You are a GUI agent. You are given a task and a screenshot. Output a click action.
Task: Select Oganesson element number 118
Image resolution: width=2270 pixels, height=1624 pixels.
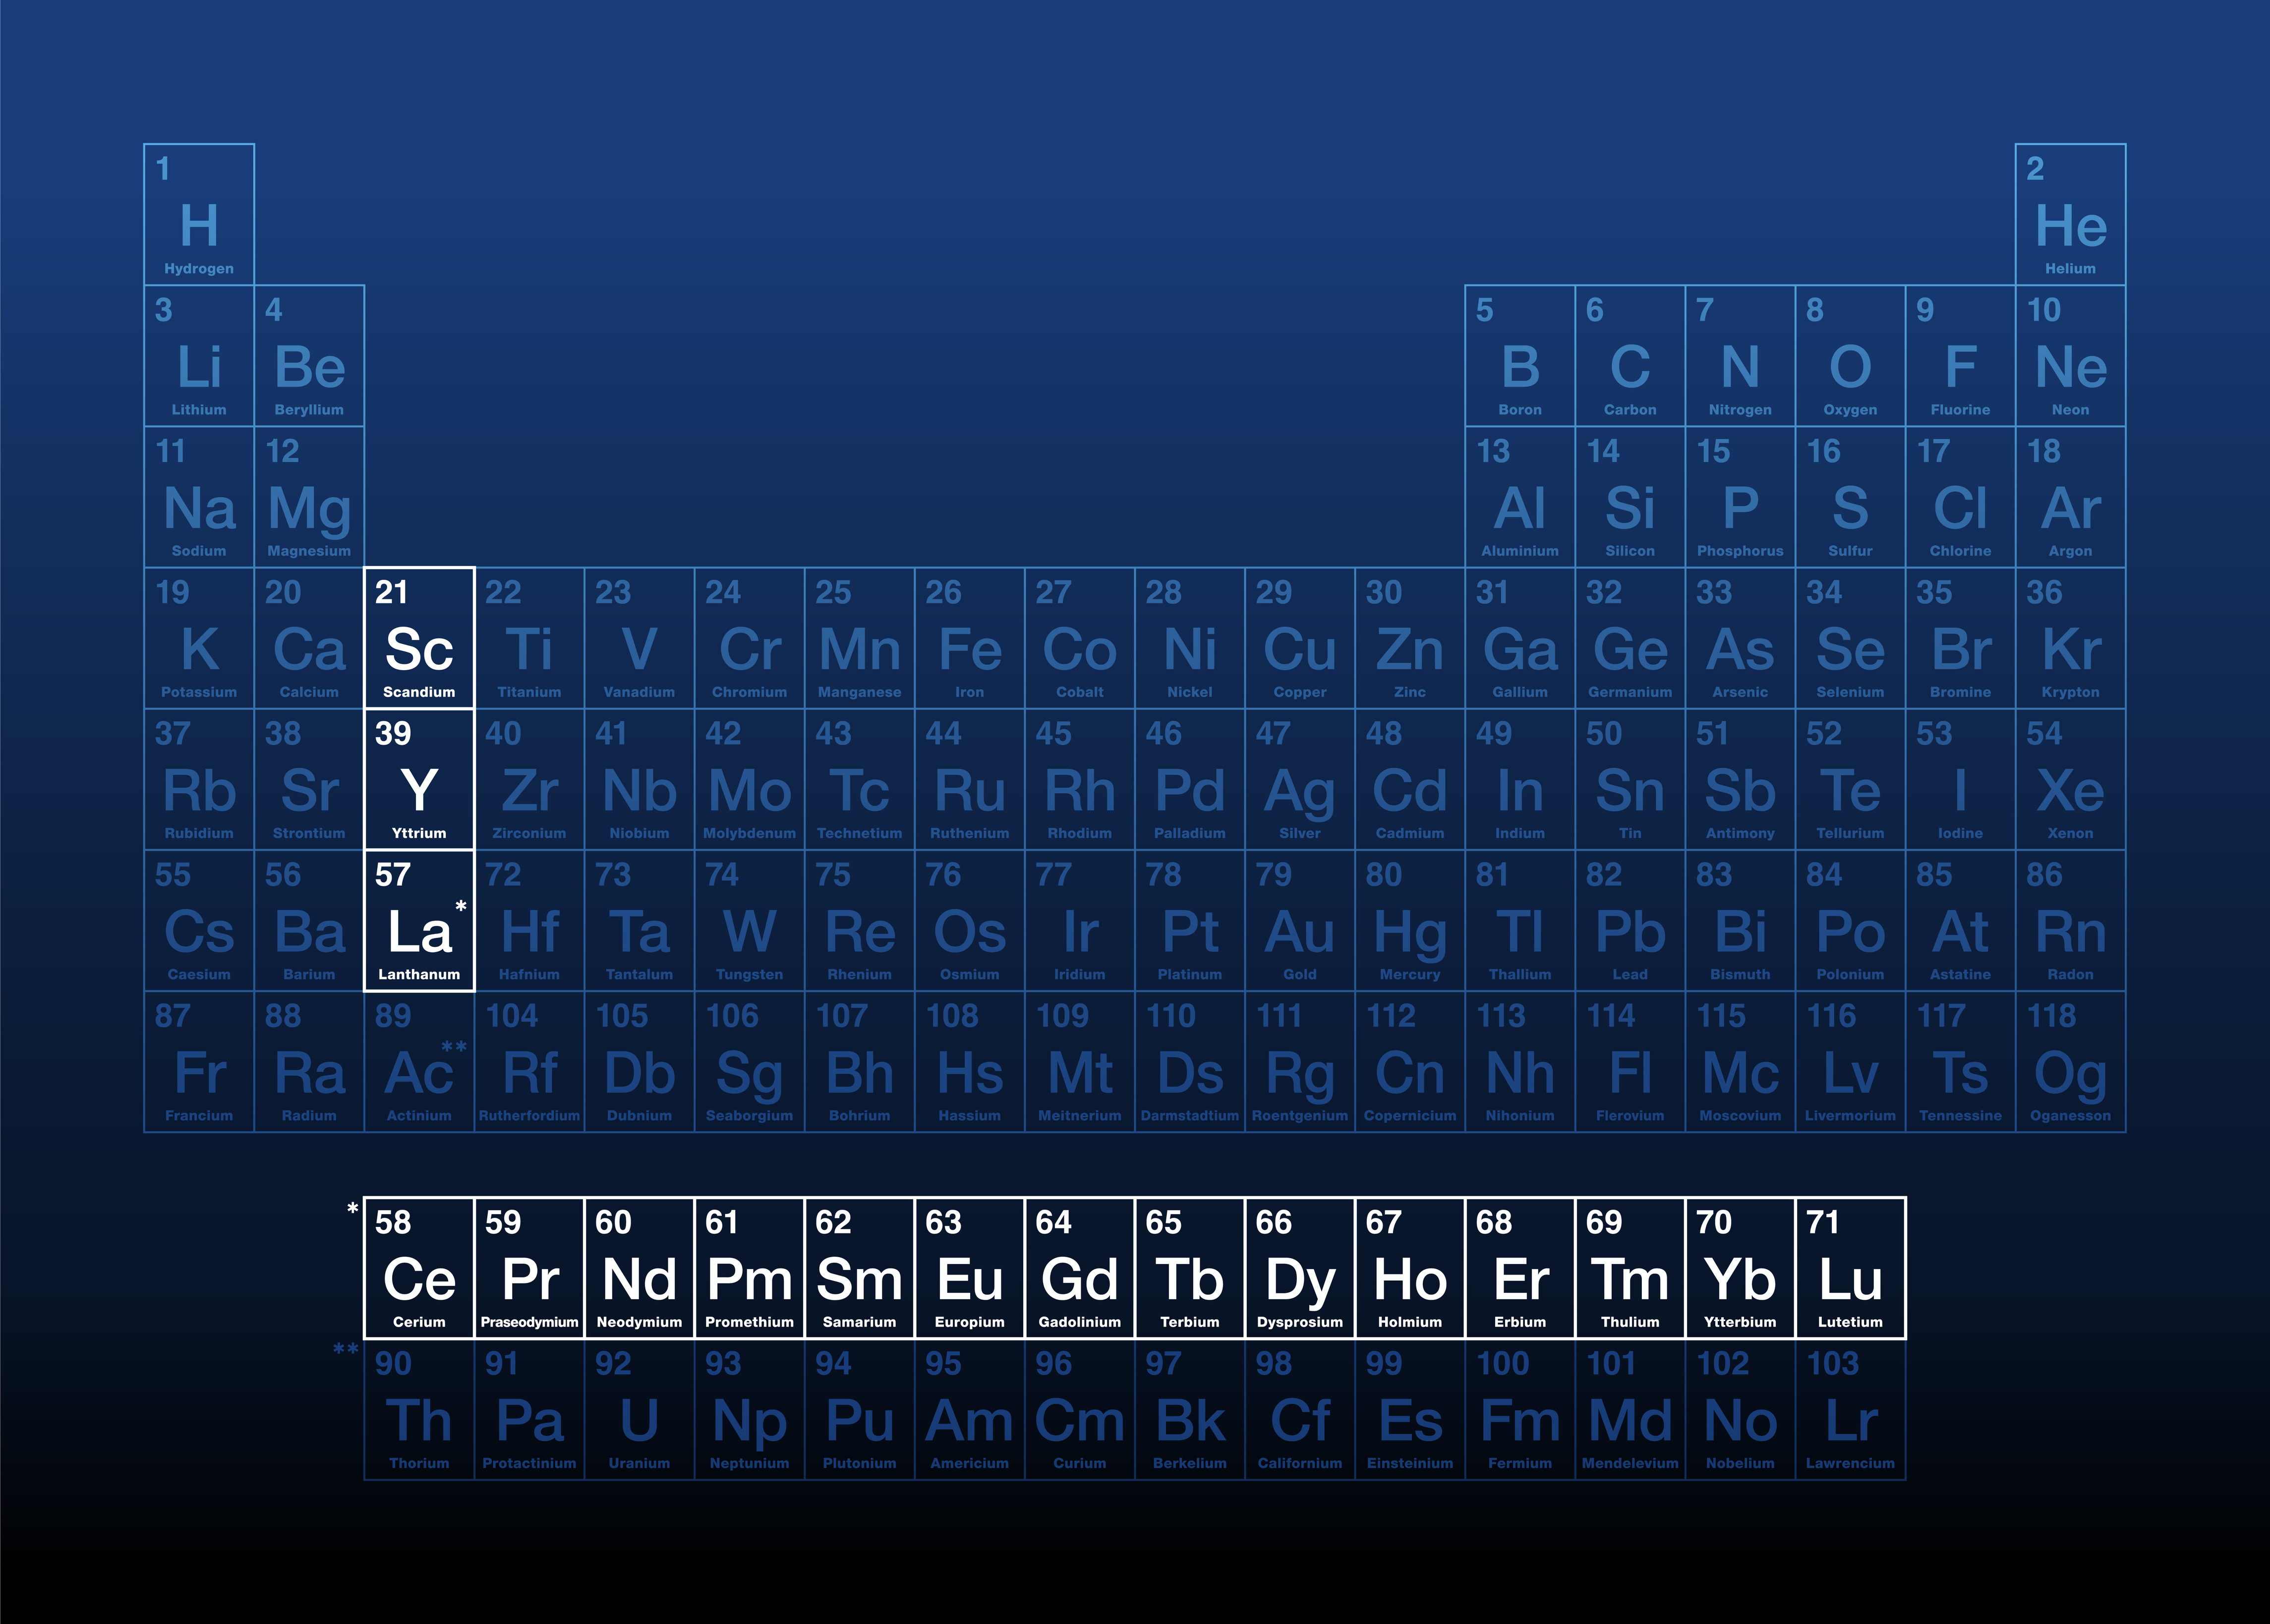point(2070,1062)
